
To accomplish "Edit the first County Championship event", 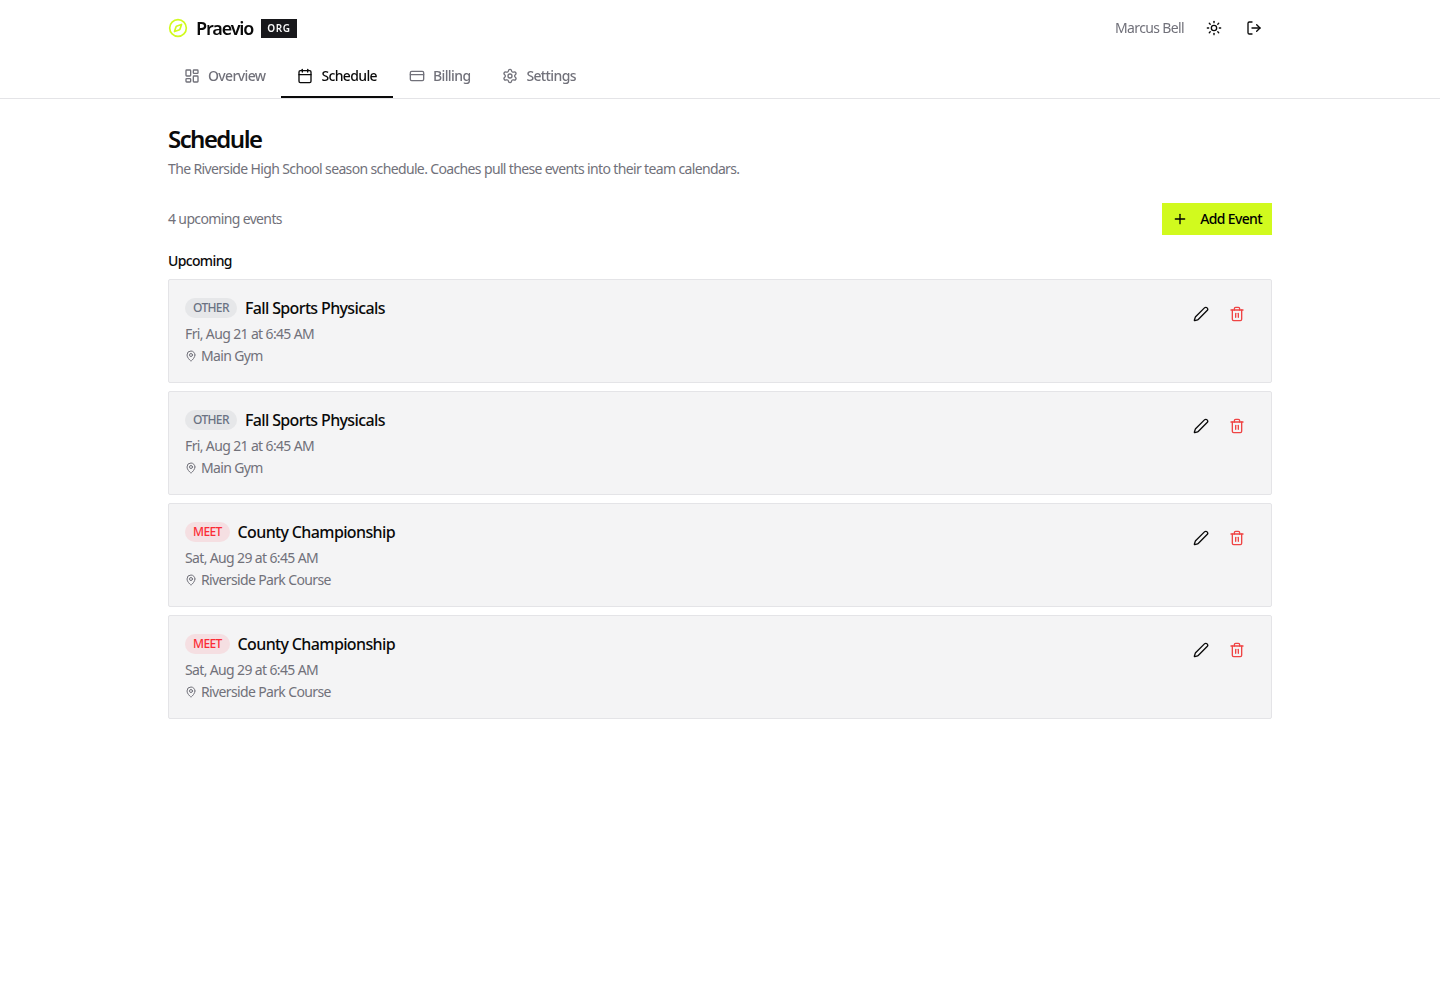I will click(x=1201, y=538).
